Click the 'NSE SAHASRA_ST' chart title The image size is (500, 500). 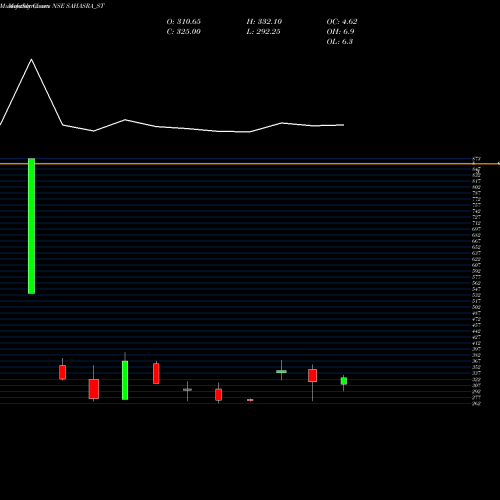tap(78, 6)
